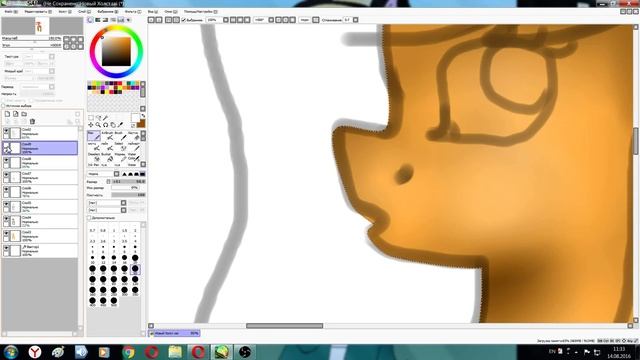Screen dimensions: 640x360
Task: Open the stabilizer value dropdown
Action: [356, 20]
